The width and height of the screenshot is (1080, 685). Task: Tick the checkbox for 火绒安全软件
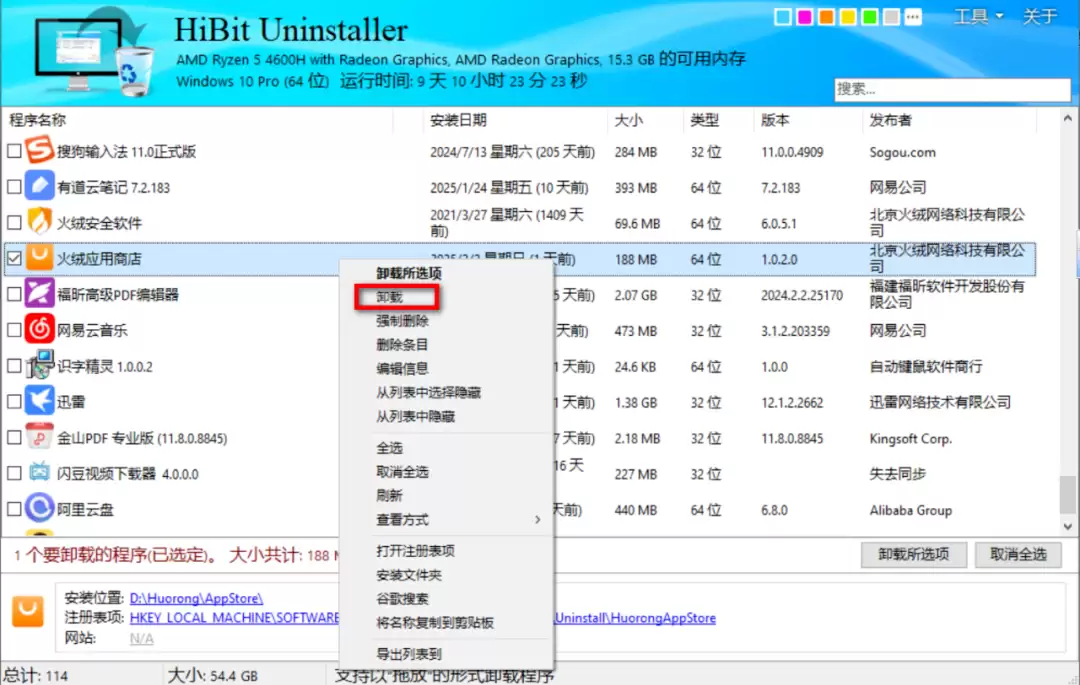tap(14, 222)
